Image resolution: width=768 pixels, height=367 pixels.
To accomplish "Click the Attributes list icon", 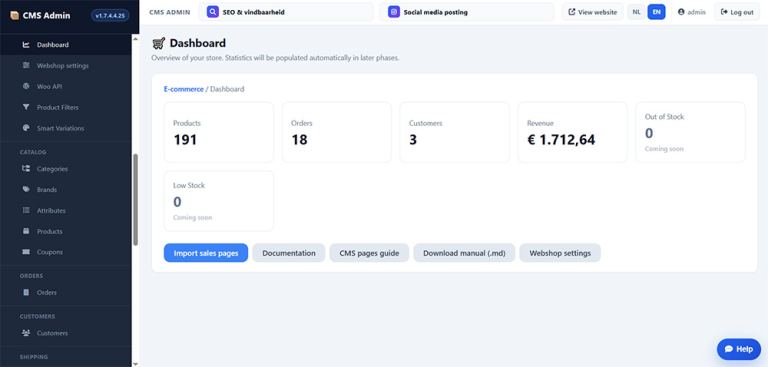I will [26, 210].
